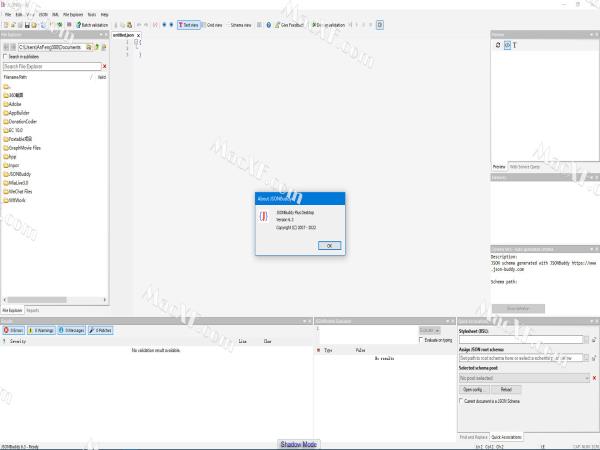The width and height of the screenshot is (600, 450).
Task: Select the DonationCoder folder
Action: point(20,122)
